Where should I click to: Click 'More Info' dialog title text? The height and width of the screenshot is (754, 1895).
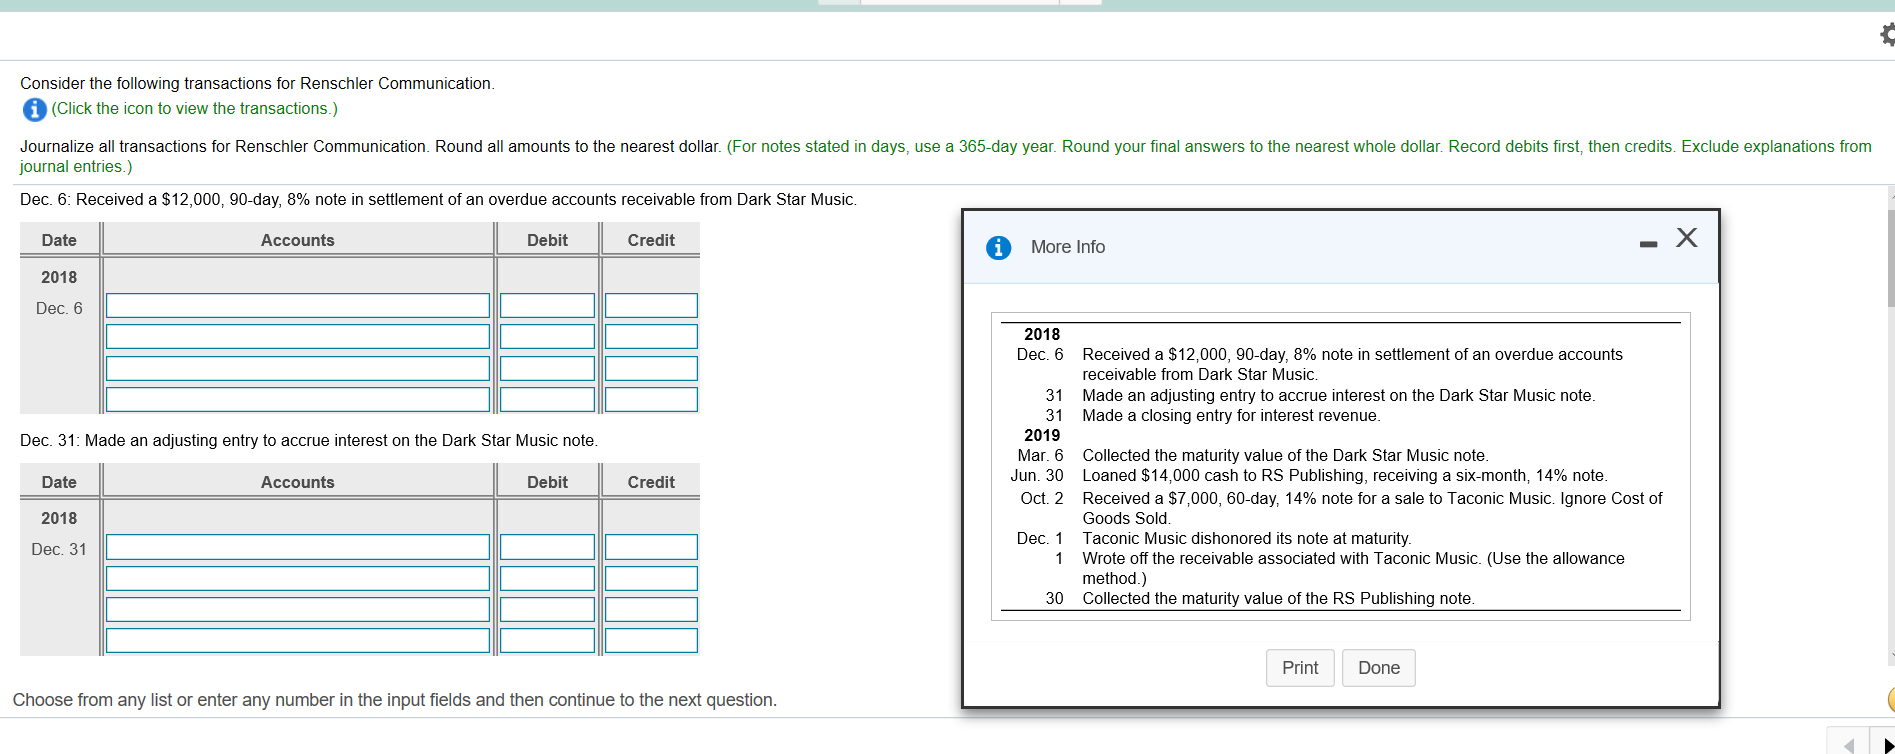coord(1068,247)
